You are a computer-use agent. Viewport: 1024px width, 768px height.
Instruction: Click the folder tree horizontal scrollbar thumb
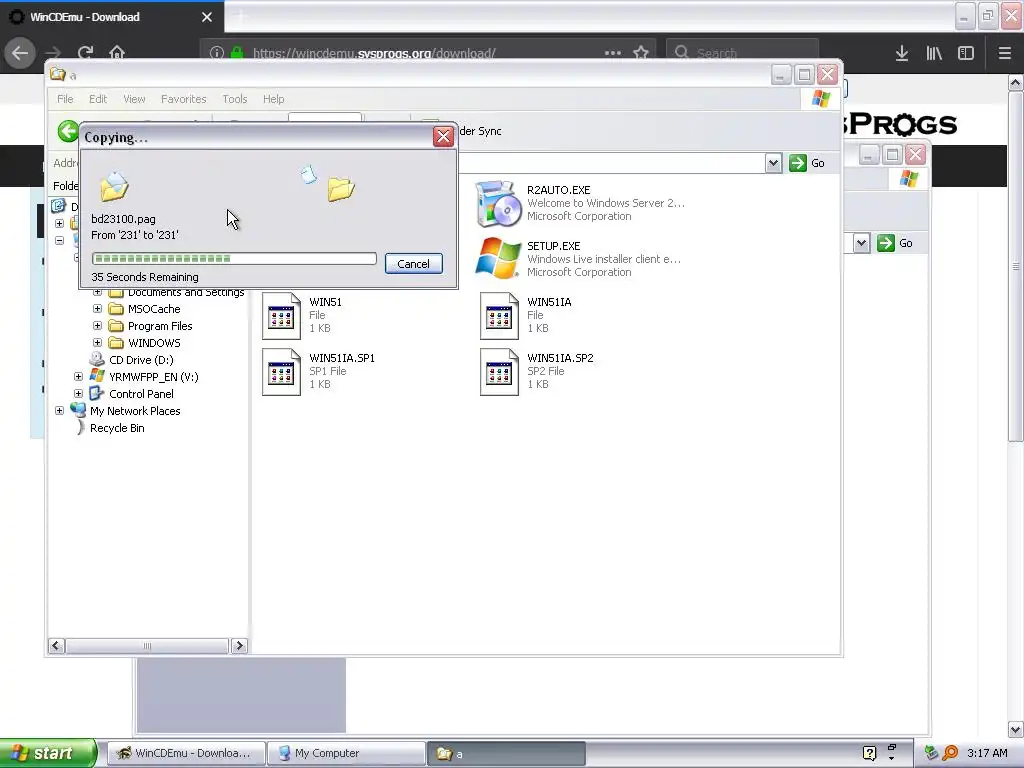[x=147, y=646]
